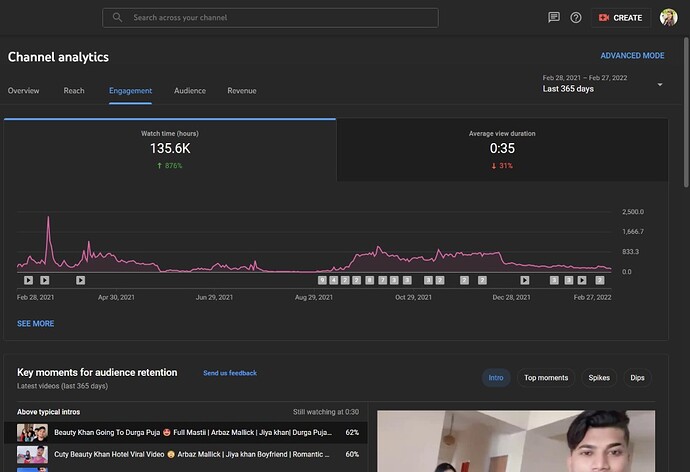Open the date range dropdown Last 365 days
The width and height of the screenshot is (690, 472).
pyautogui.click(x=603, y=84)
